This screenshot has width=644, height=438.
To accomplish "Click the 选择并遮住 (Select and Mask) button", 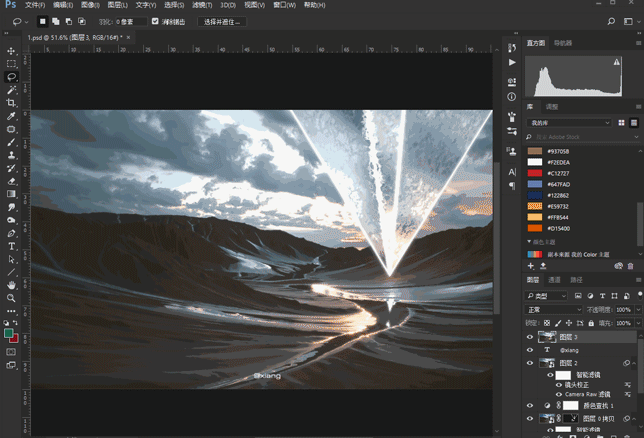I will 221,21.
